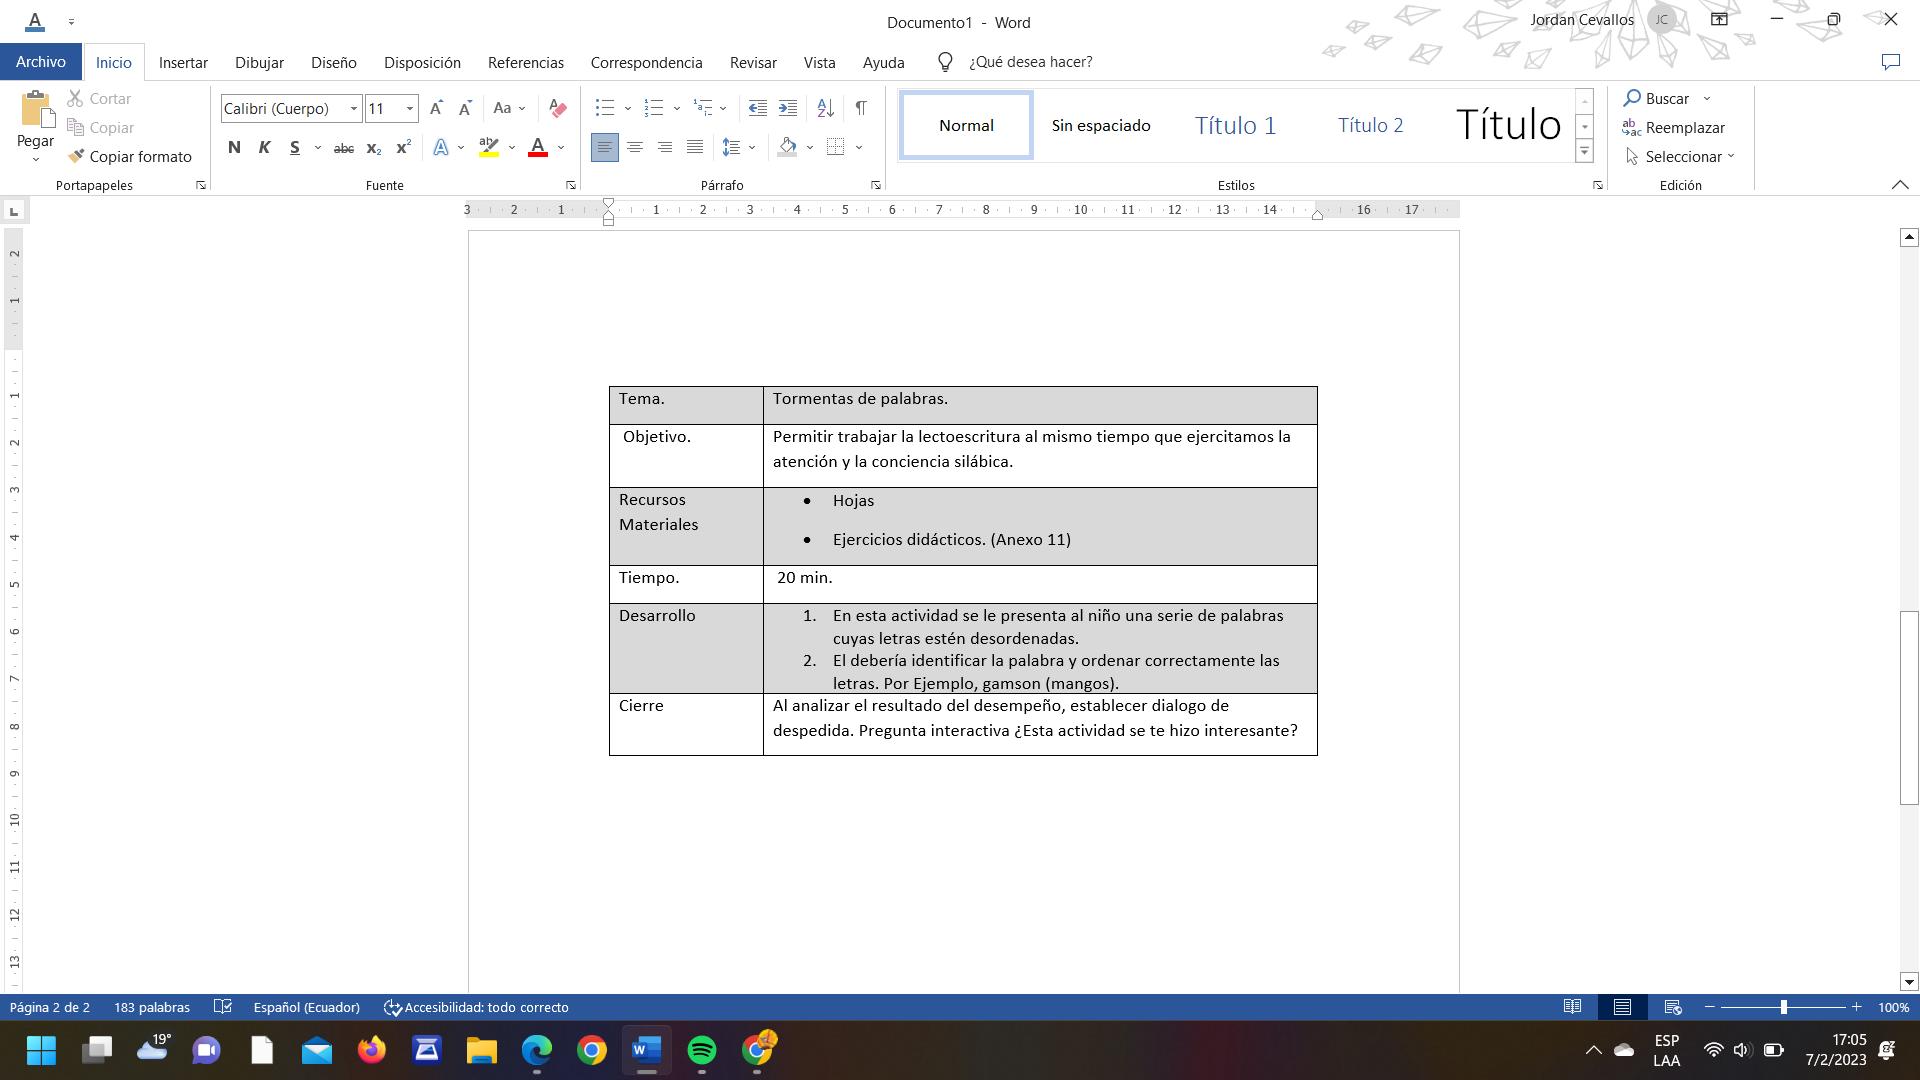This screenshot has height=1080, width=1920.
Task: Click the strikethrough abc icon
Action: pos(343,147)
